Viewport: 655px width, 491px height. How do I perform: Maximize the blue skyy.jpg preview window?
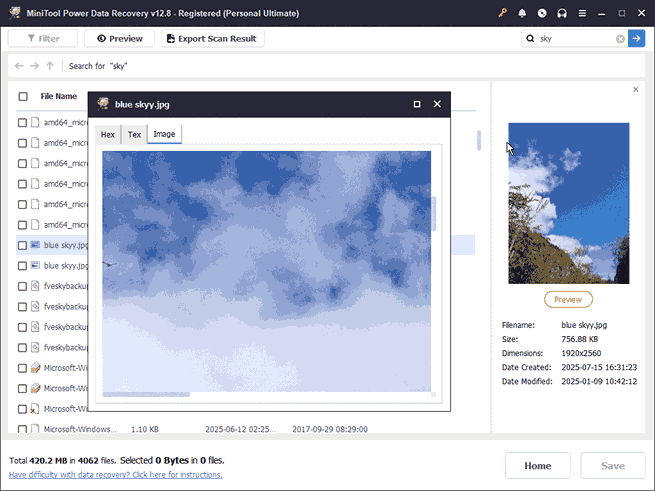pyautogui.click(x=417, y=104)
